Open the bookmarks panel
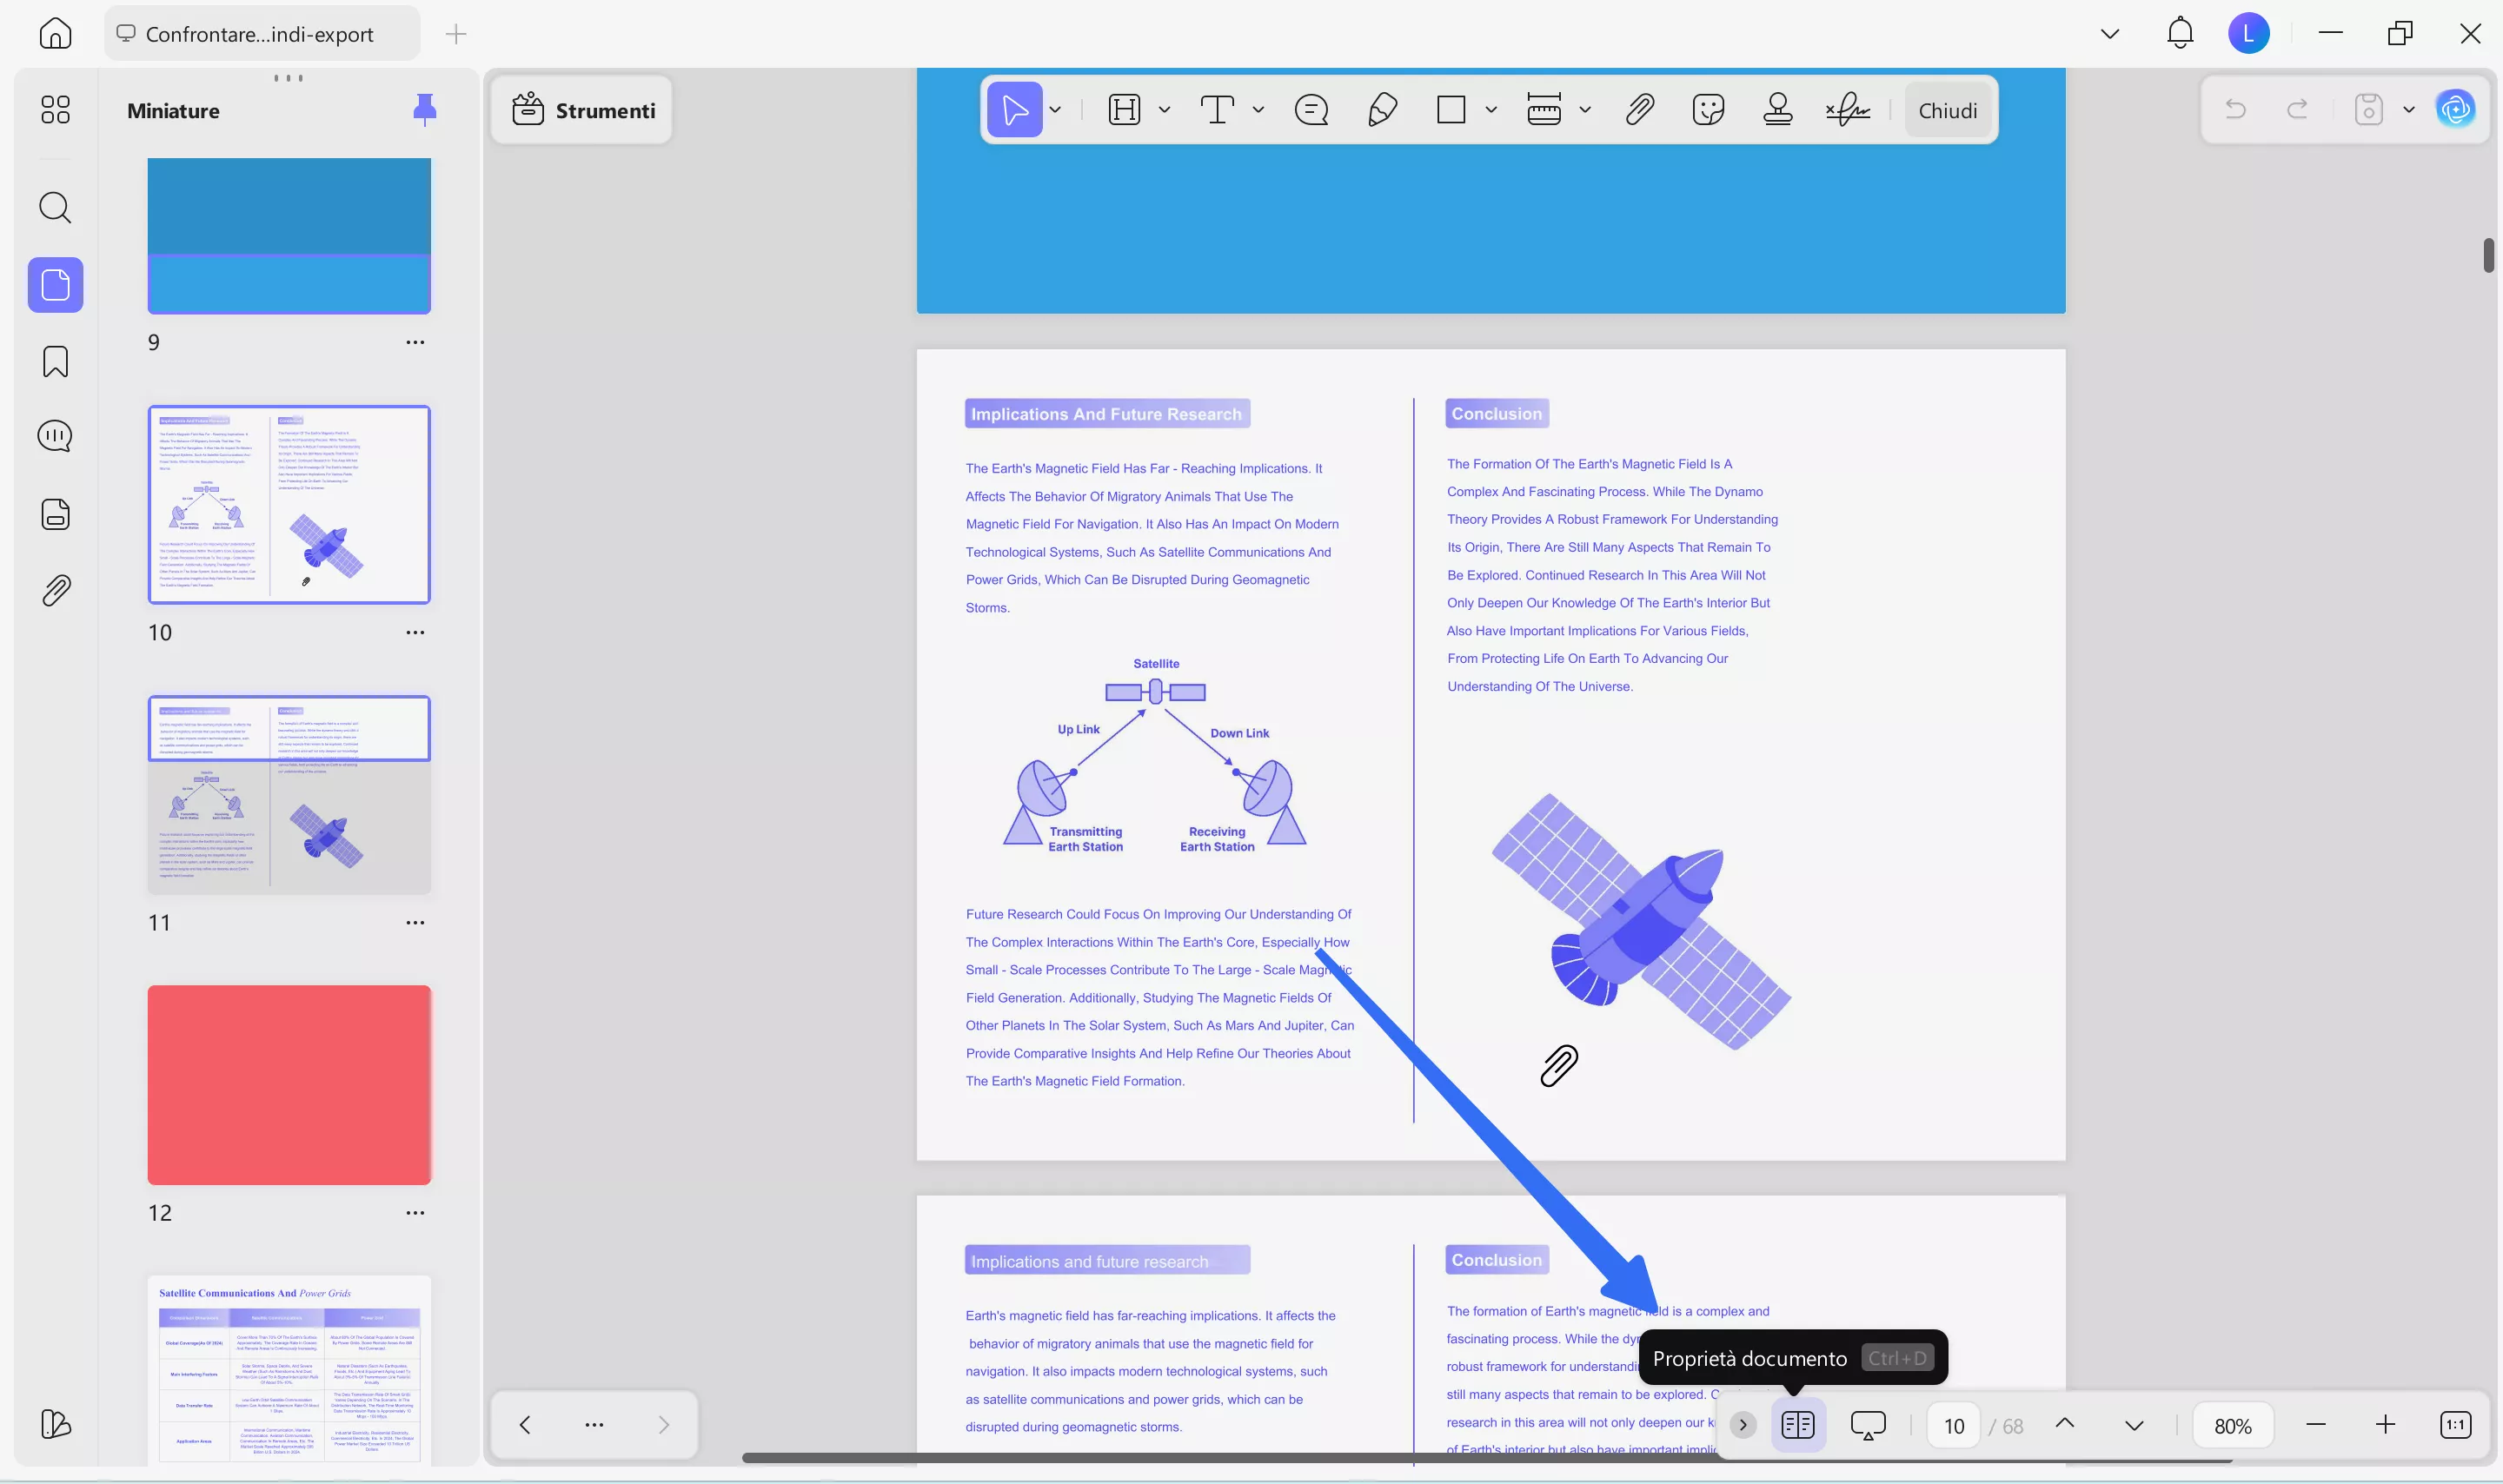The image size is (2503, 1484). (55, 361)
